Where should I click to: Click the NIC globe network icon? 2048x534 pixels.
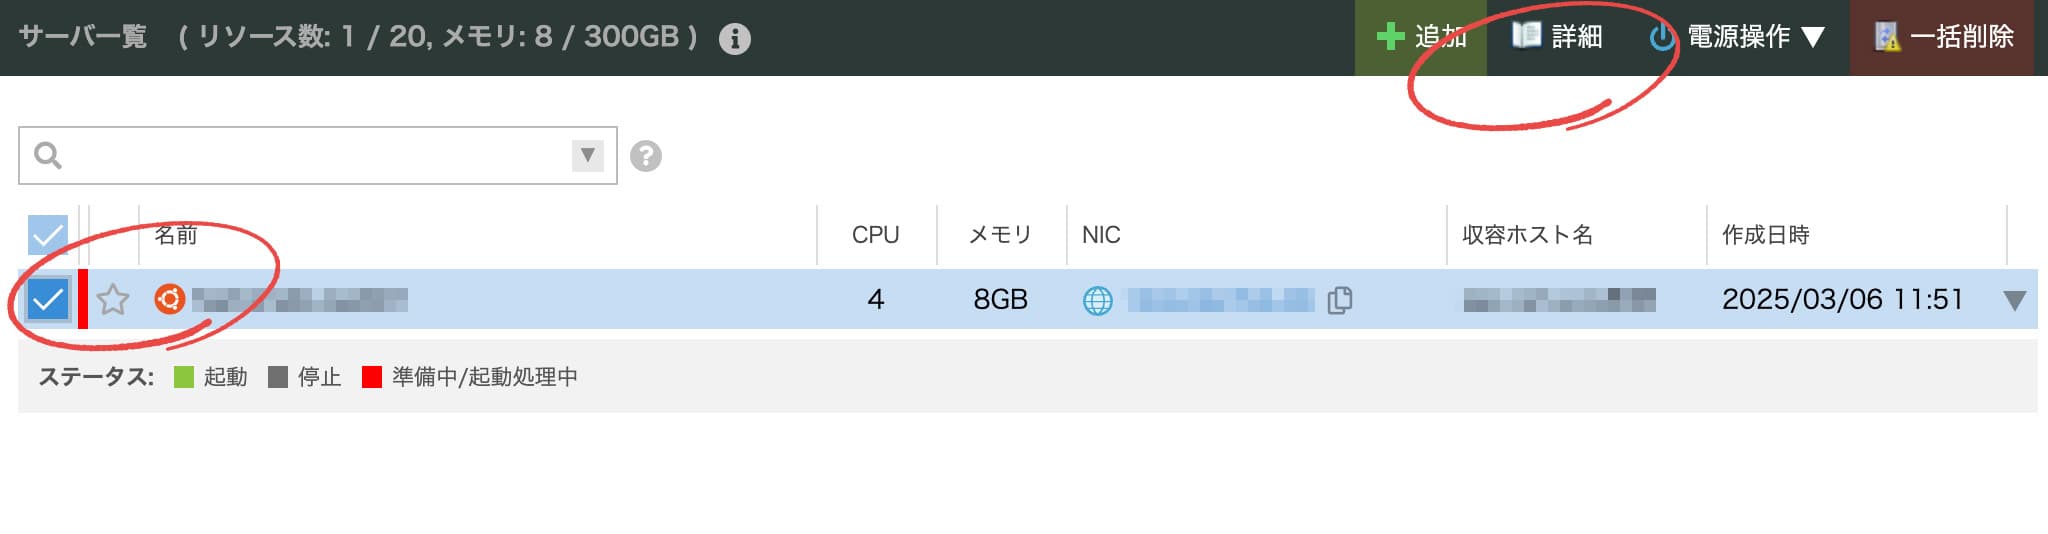click(x=1098, y=300)
